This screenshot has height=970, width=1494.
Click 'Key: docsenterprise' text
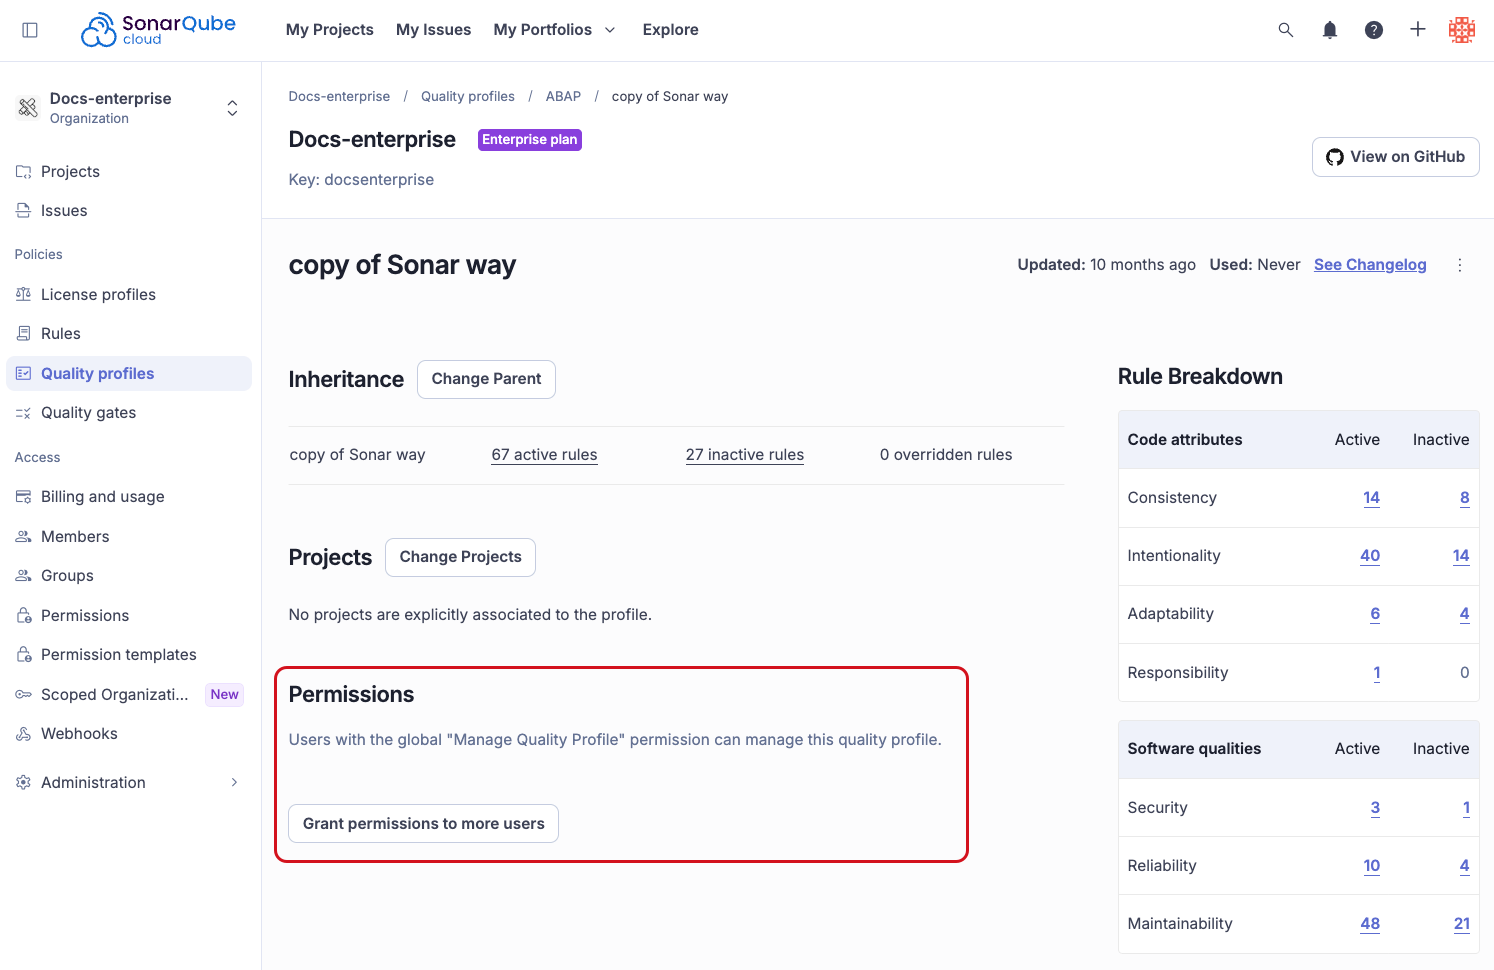point(361,180)
